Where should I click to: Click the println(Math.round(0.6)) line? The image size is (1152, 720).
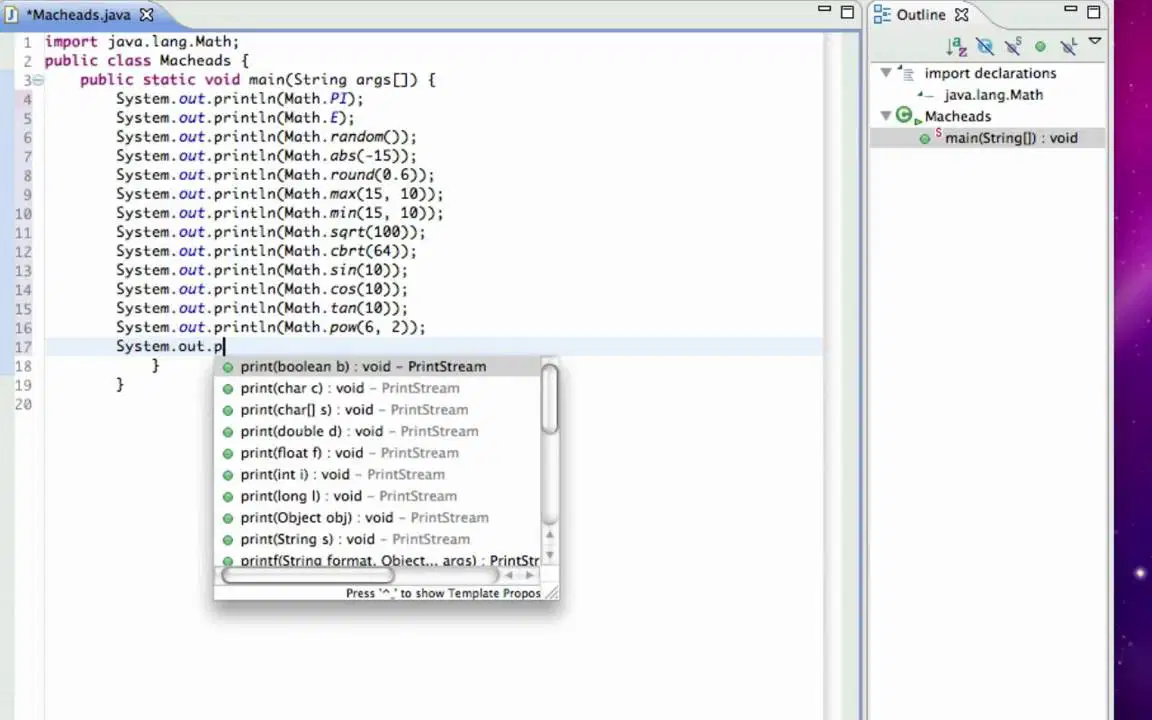click(275, 176)
